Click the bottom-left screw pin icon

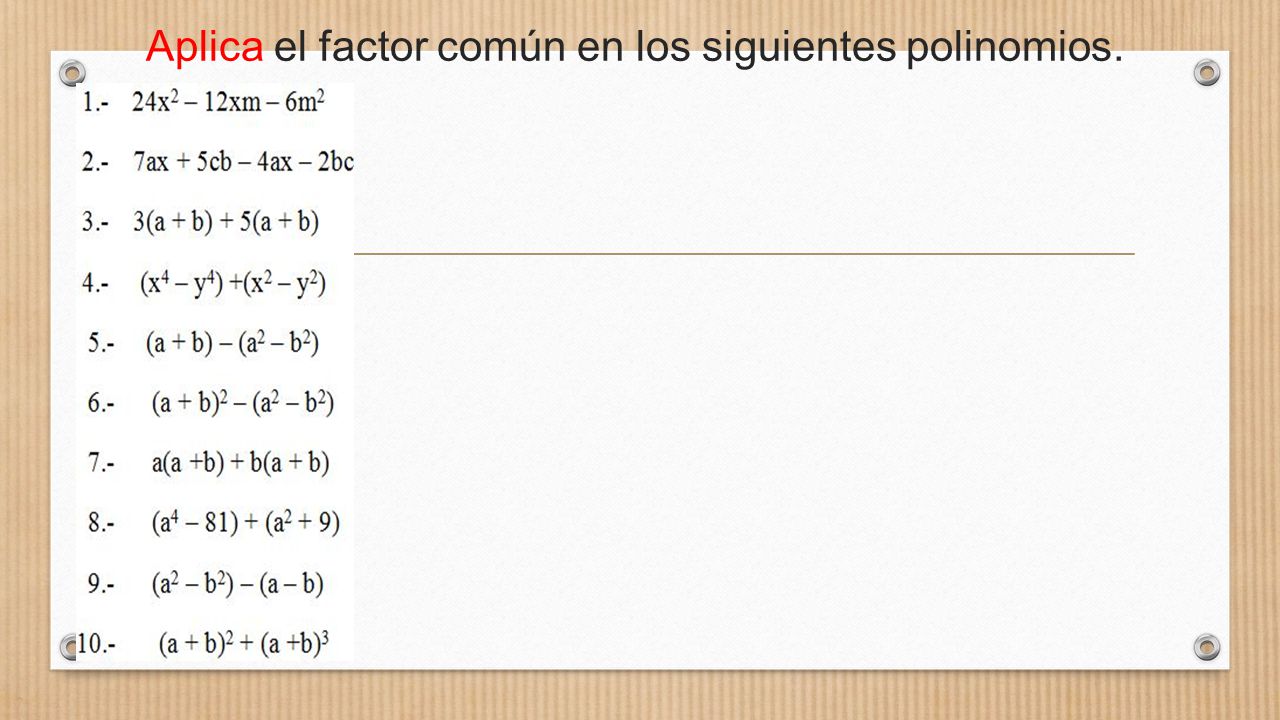(x=69, y=646)
